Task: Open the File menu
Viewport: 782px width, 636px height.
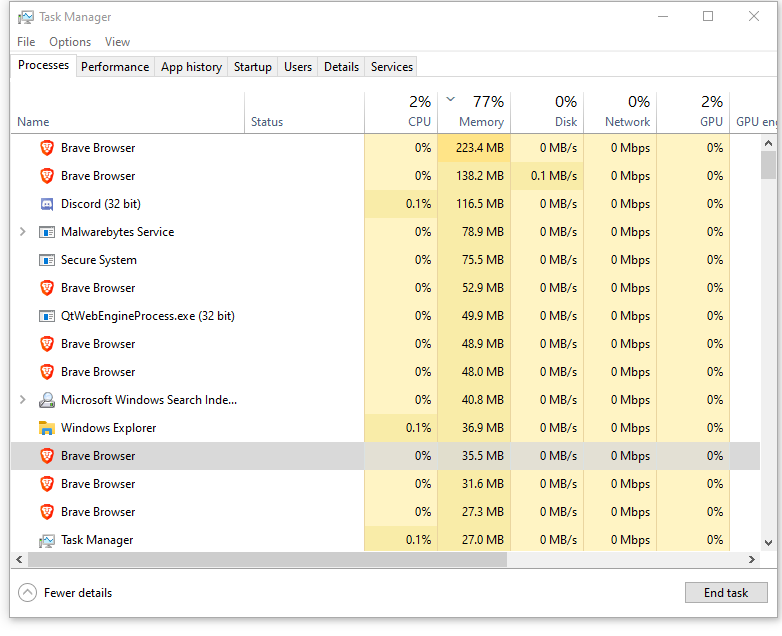Action: (26, 42)
